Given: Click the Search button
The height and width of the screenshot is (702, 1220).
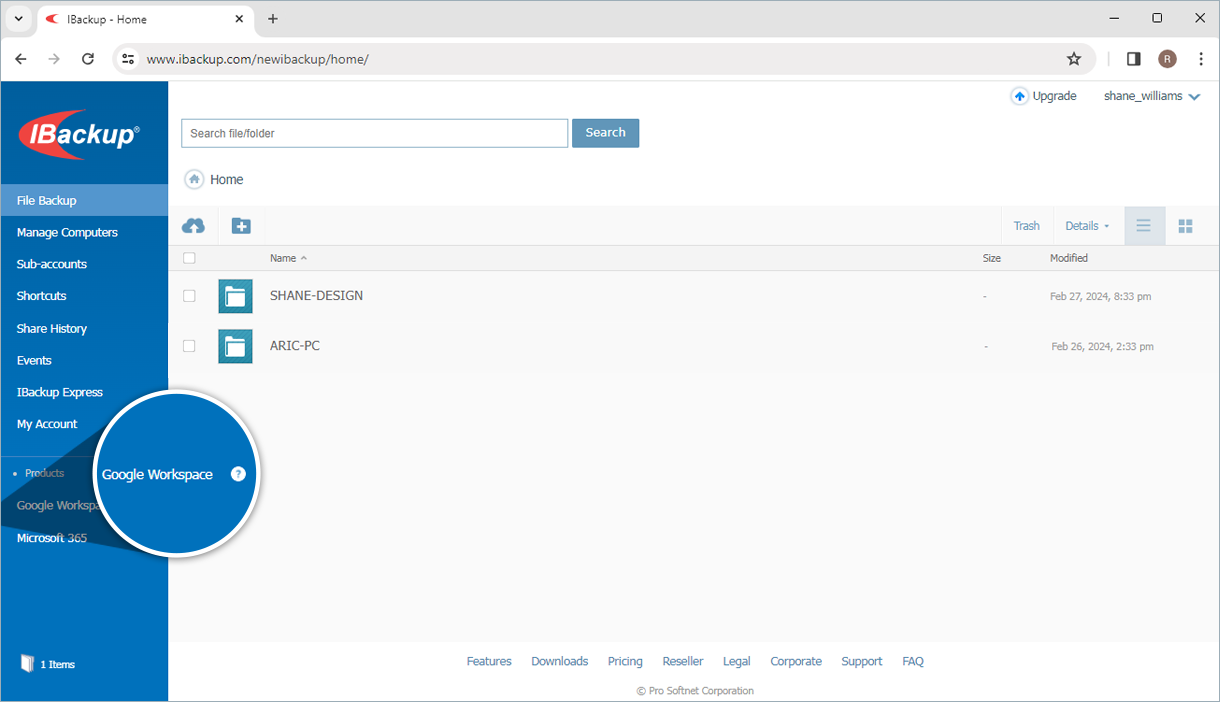Looking at the screenshot, I should coord(605,133).
